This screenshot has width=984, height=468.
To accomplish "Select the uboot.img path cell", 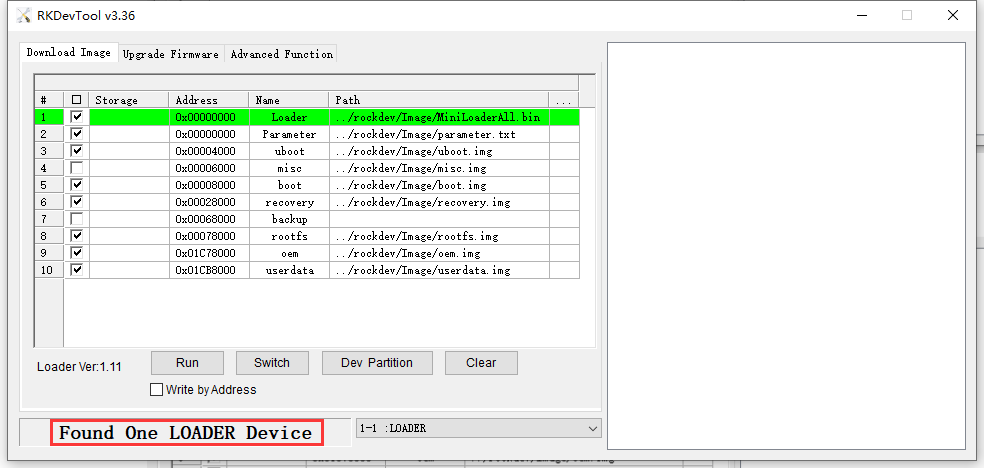I will [439, 151].
